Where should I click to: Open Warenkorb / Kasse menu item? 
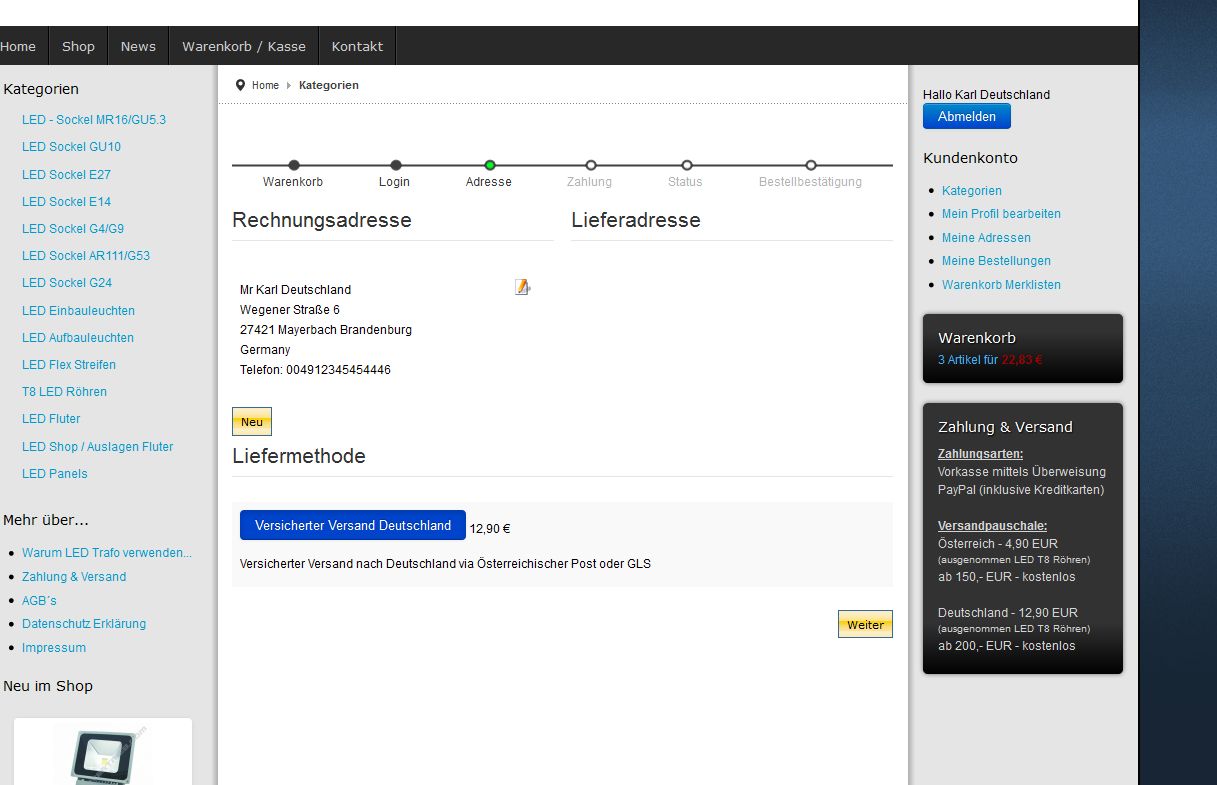(244, 46)
